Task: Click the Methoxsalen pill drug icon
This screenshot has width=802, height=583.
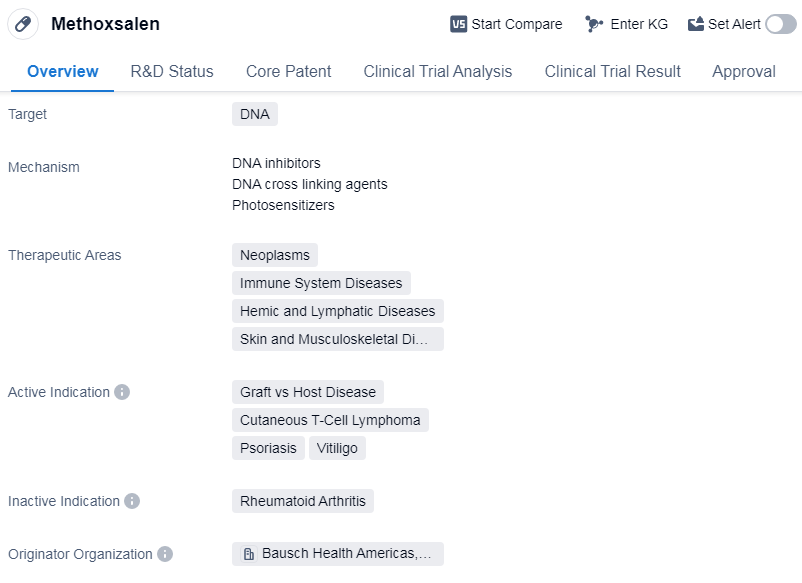Action: 23,24
